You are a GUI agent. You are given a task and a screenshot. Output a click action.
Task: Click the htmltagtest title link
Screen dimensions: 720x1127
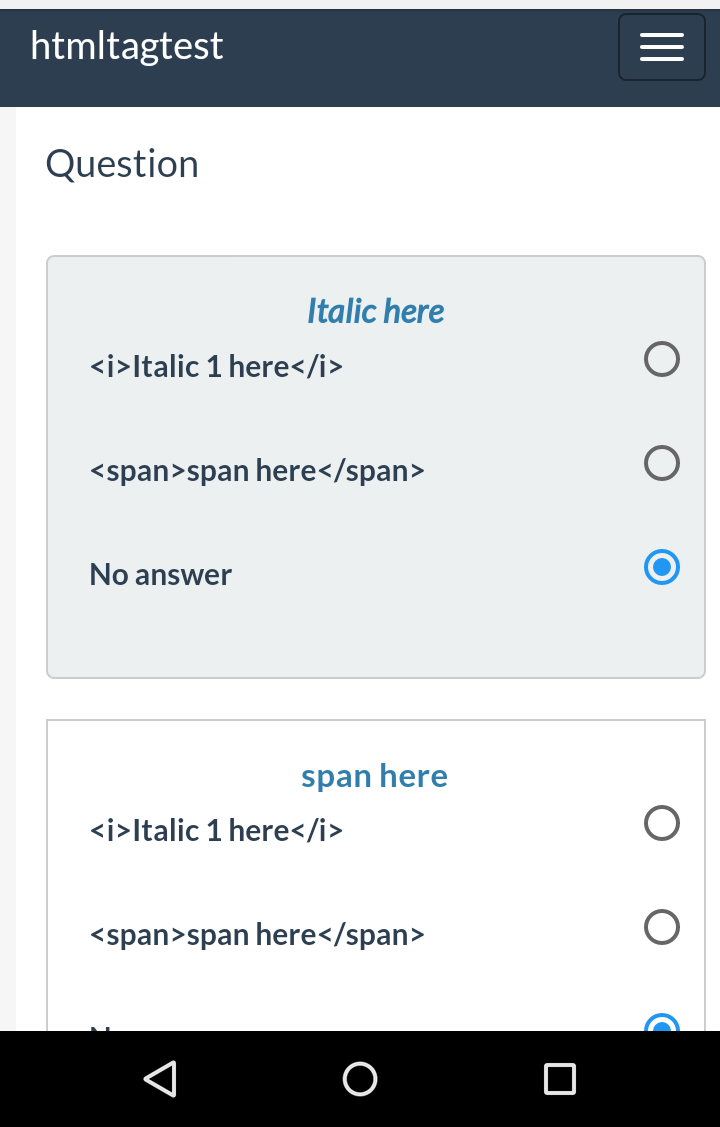(x=127, y=46)
